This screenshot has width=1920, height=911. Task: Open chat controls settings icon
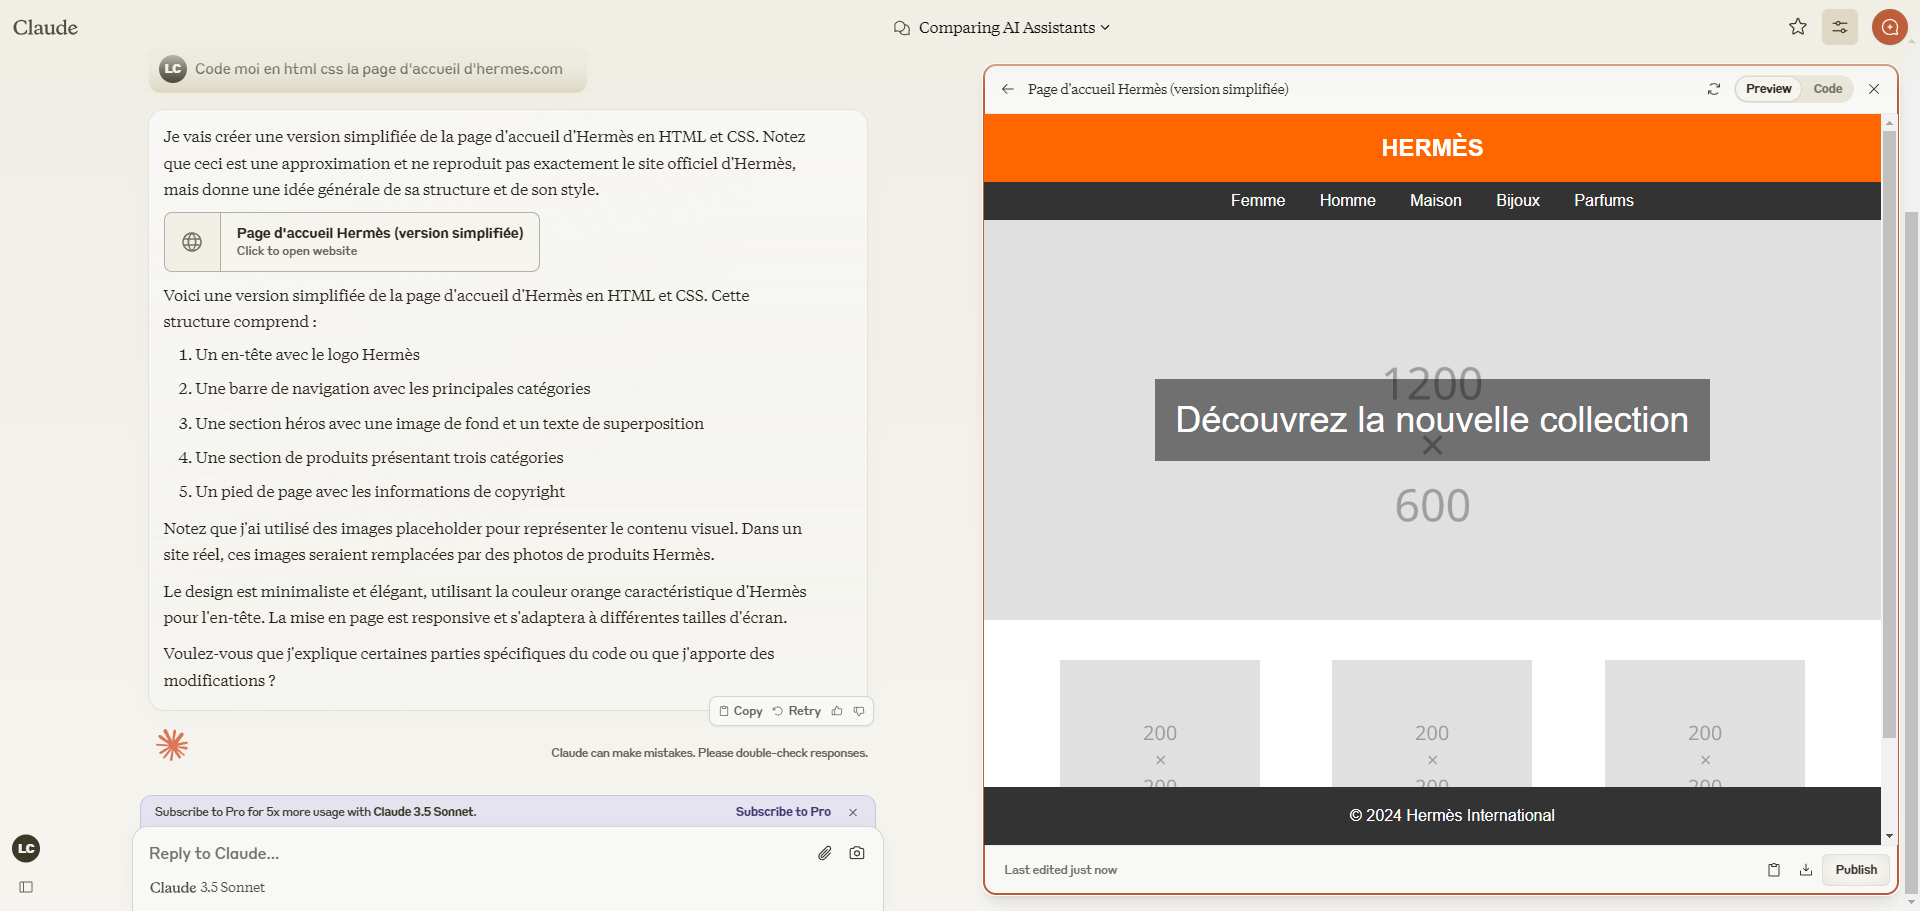(1840, 27)
